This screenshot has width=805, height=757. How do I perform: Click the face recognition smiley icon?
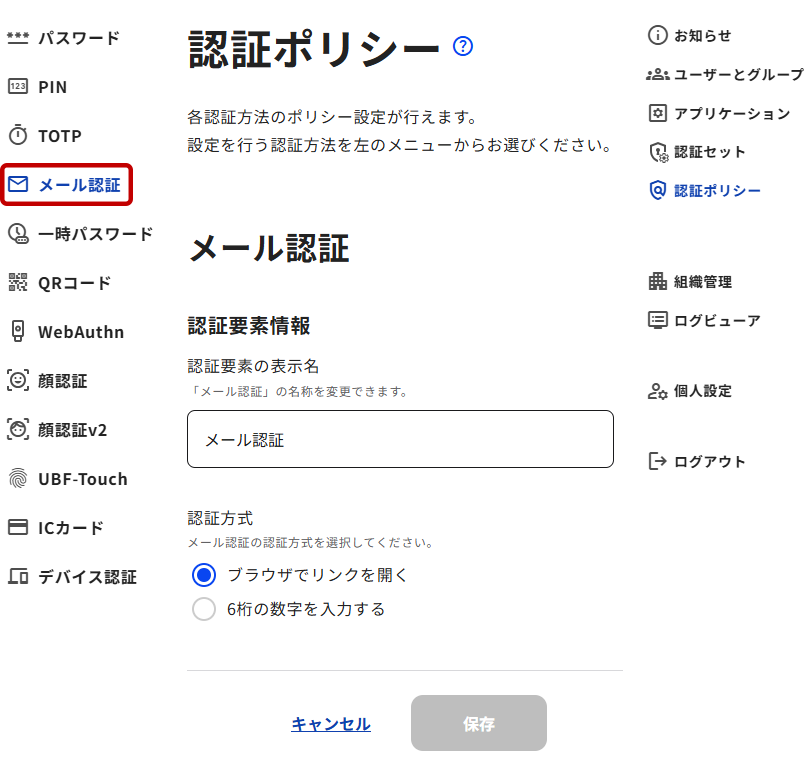[x=18, y=381]
